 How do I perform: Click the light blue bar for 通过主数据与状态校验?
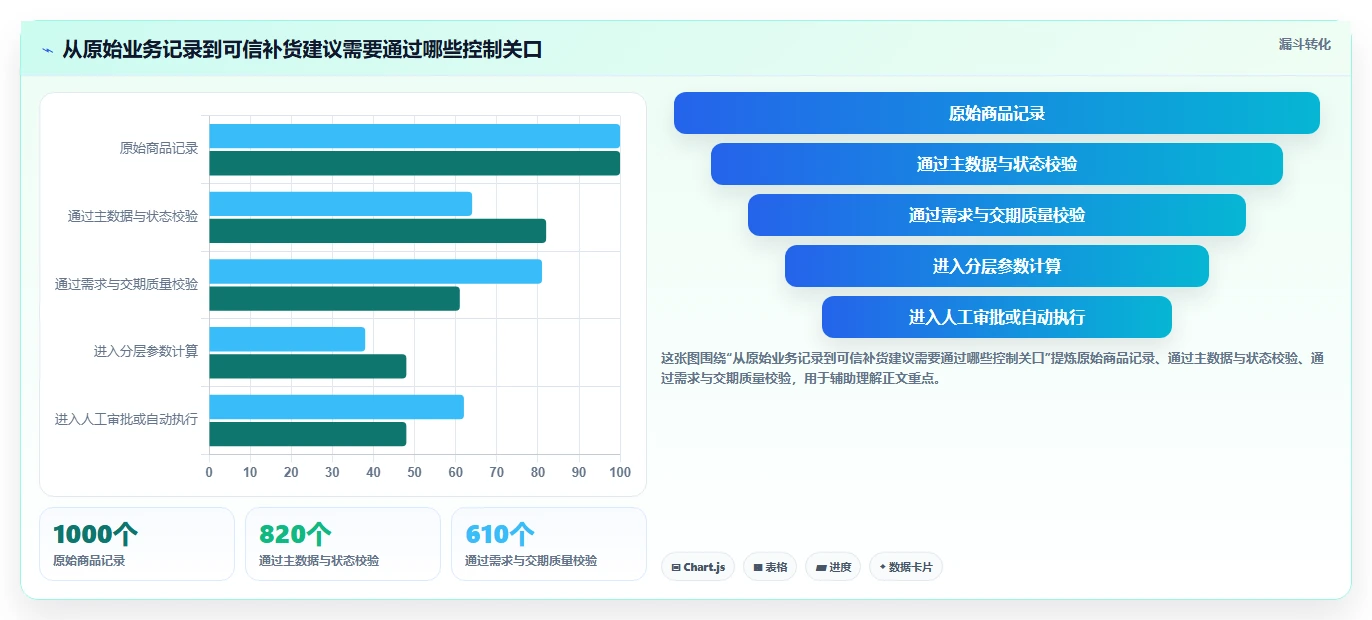pyautogui.click(x=340, y=204)
